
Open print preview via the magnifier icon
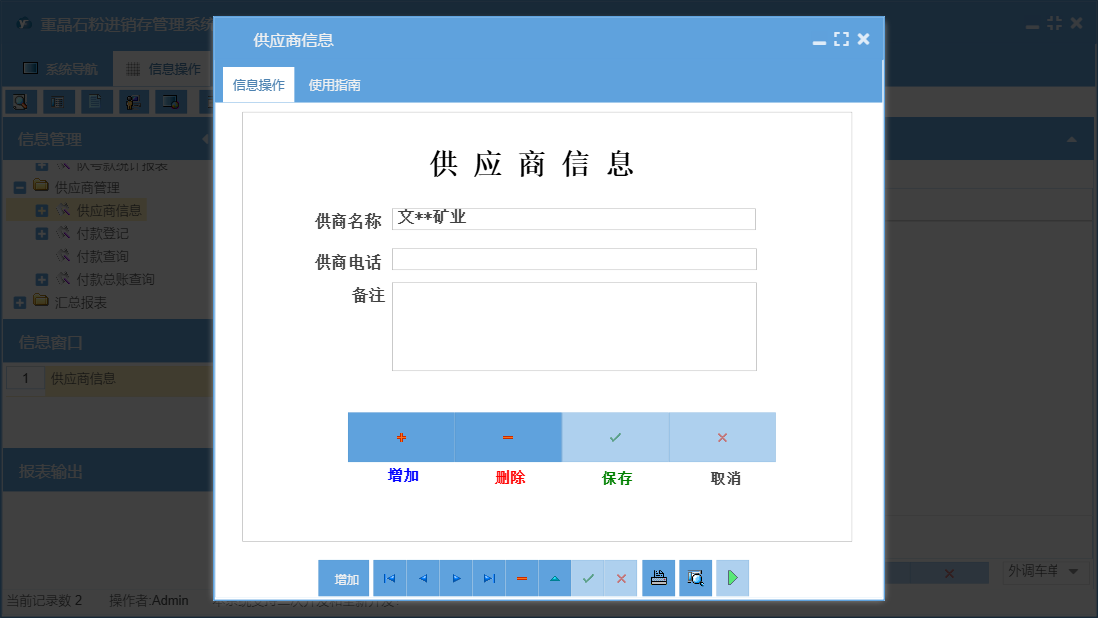pyautogui.click(x=695, y=578)
